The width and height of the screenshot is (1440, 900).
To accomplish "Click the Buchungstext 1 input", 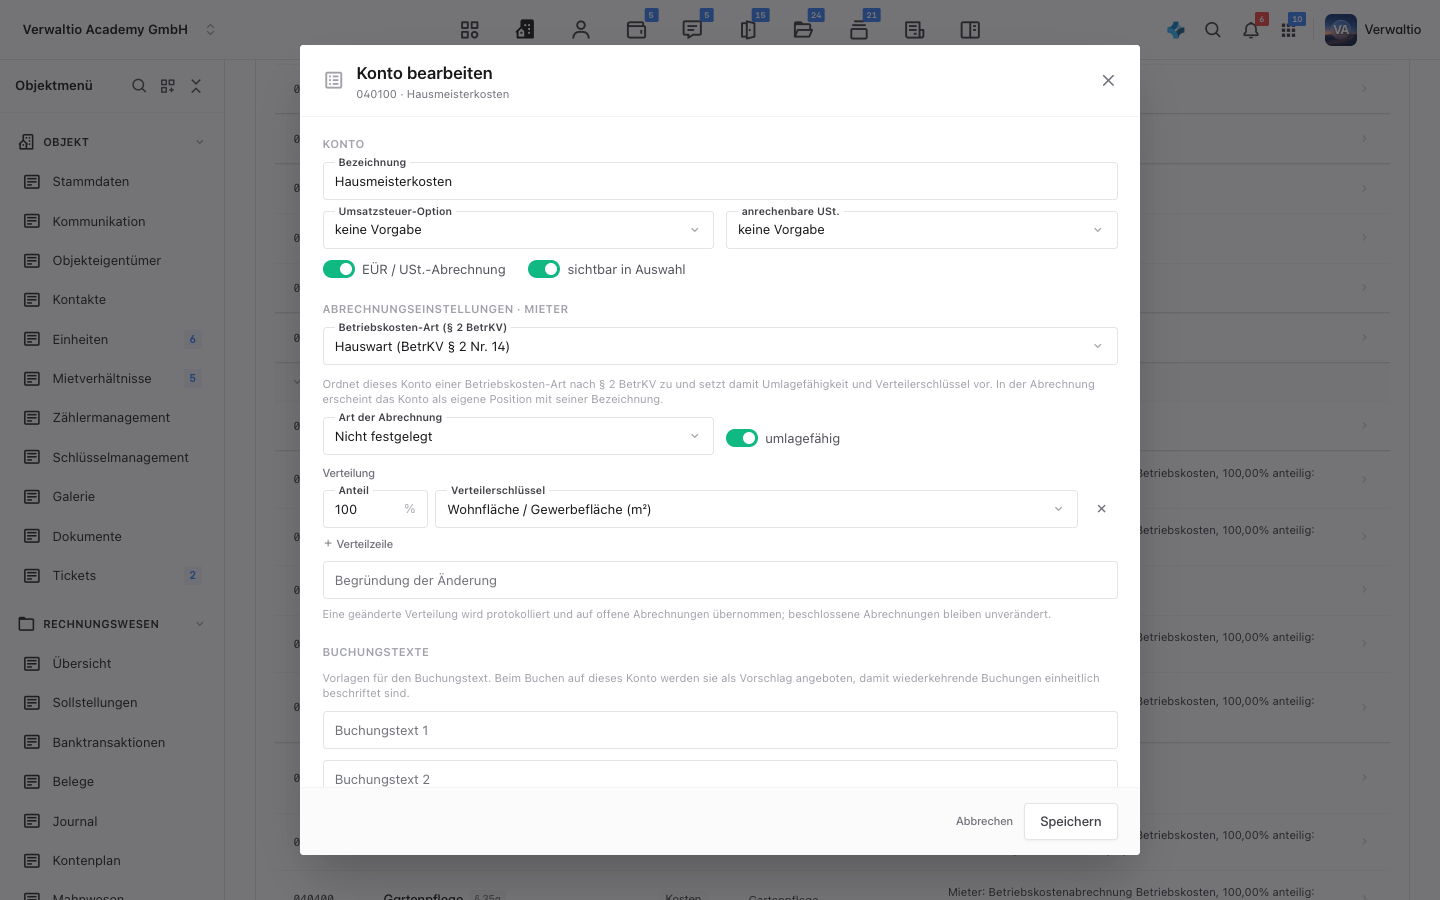I will (720, 730).
